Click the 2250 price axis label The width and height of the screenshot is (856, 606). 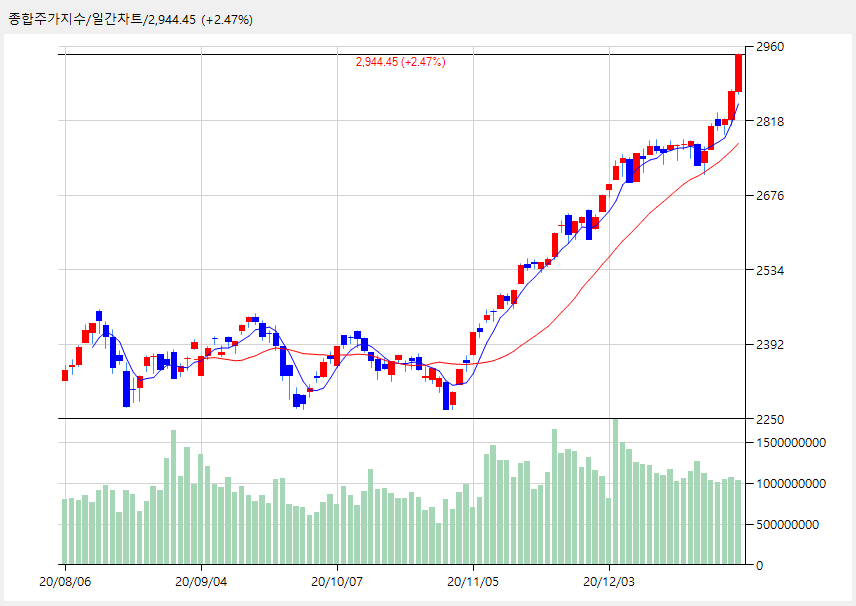[x=770, y=419]
